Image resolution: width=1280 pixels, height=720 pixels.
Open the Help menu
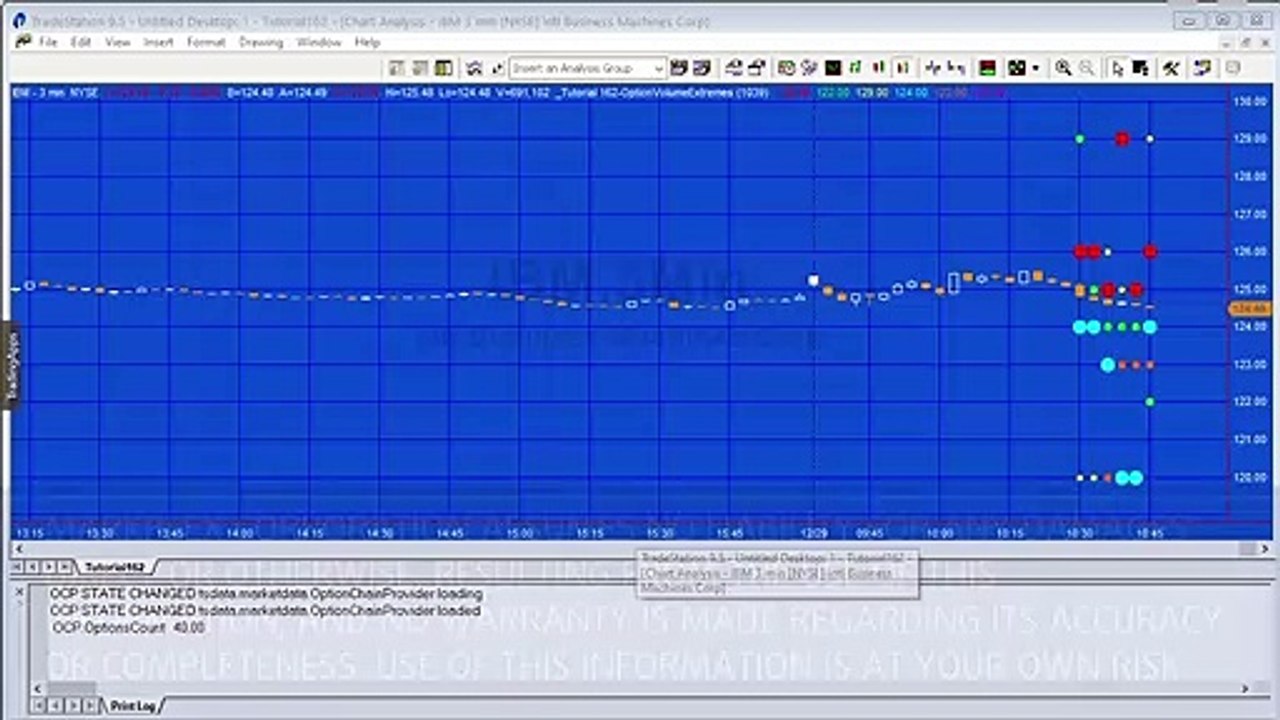pos(367,42)
